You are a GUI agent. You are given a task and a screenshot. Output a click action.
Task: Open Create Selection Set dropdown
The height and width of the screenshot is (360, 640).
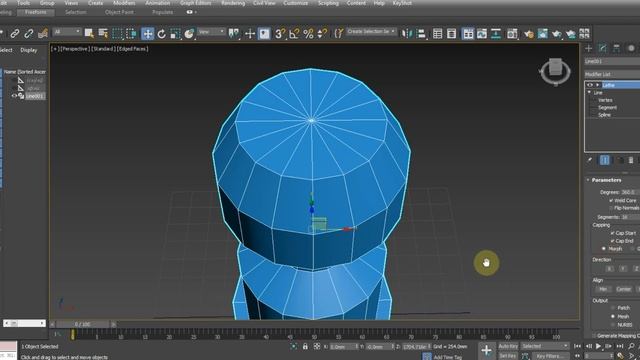pos(371,31)
